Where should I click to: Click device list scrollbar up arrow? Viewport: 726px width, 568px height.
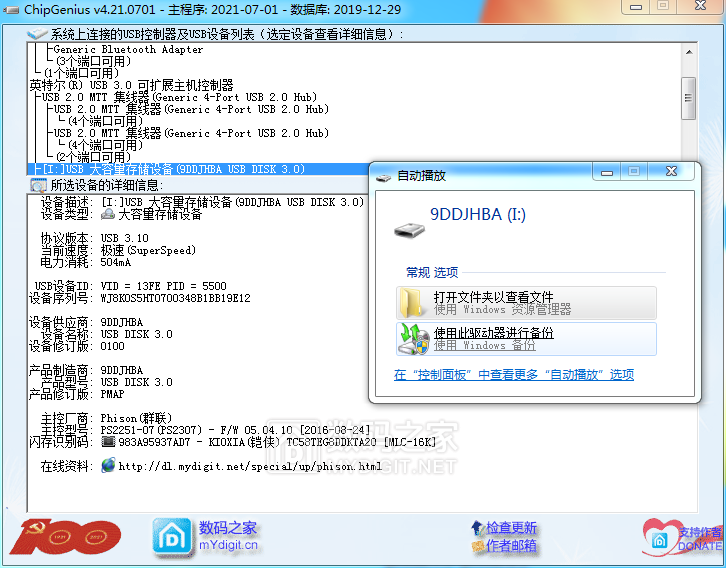[689, 52]
